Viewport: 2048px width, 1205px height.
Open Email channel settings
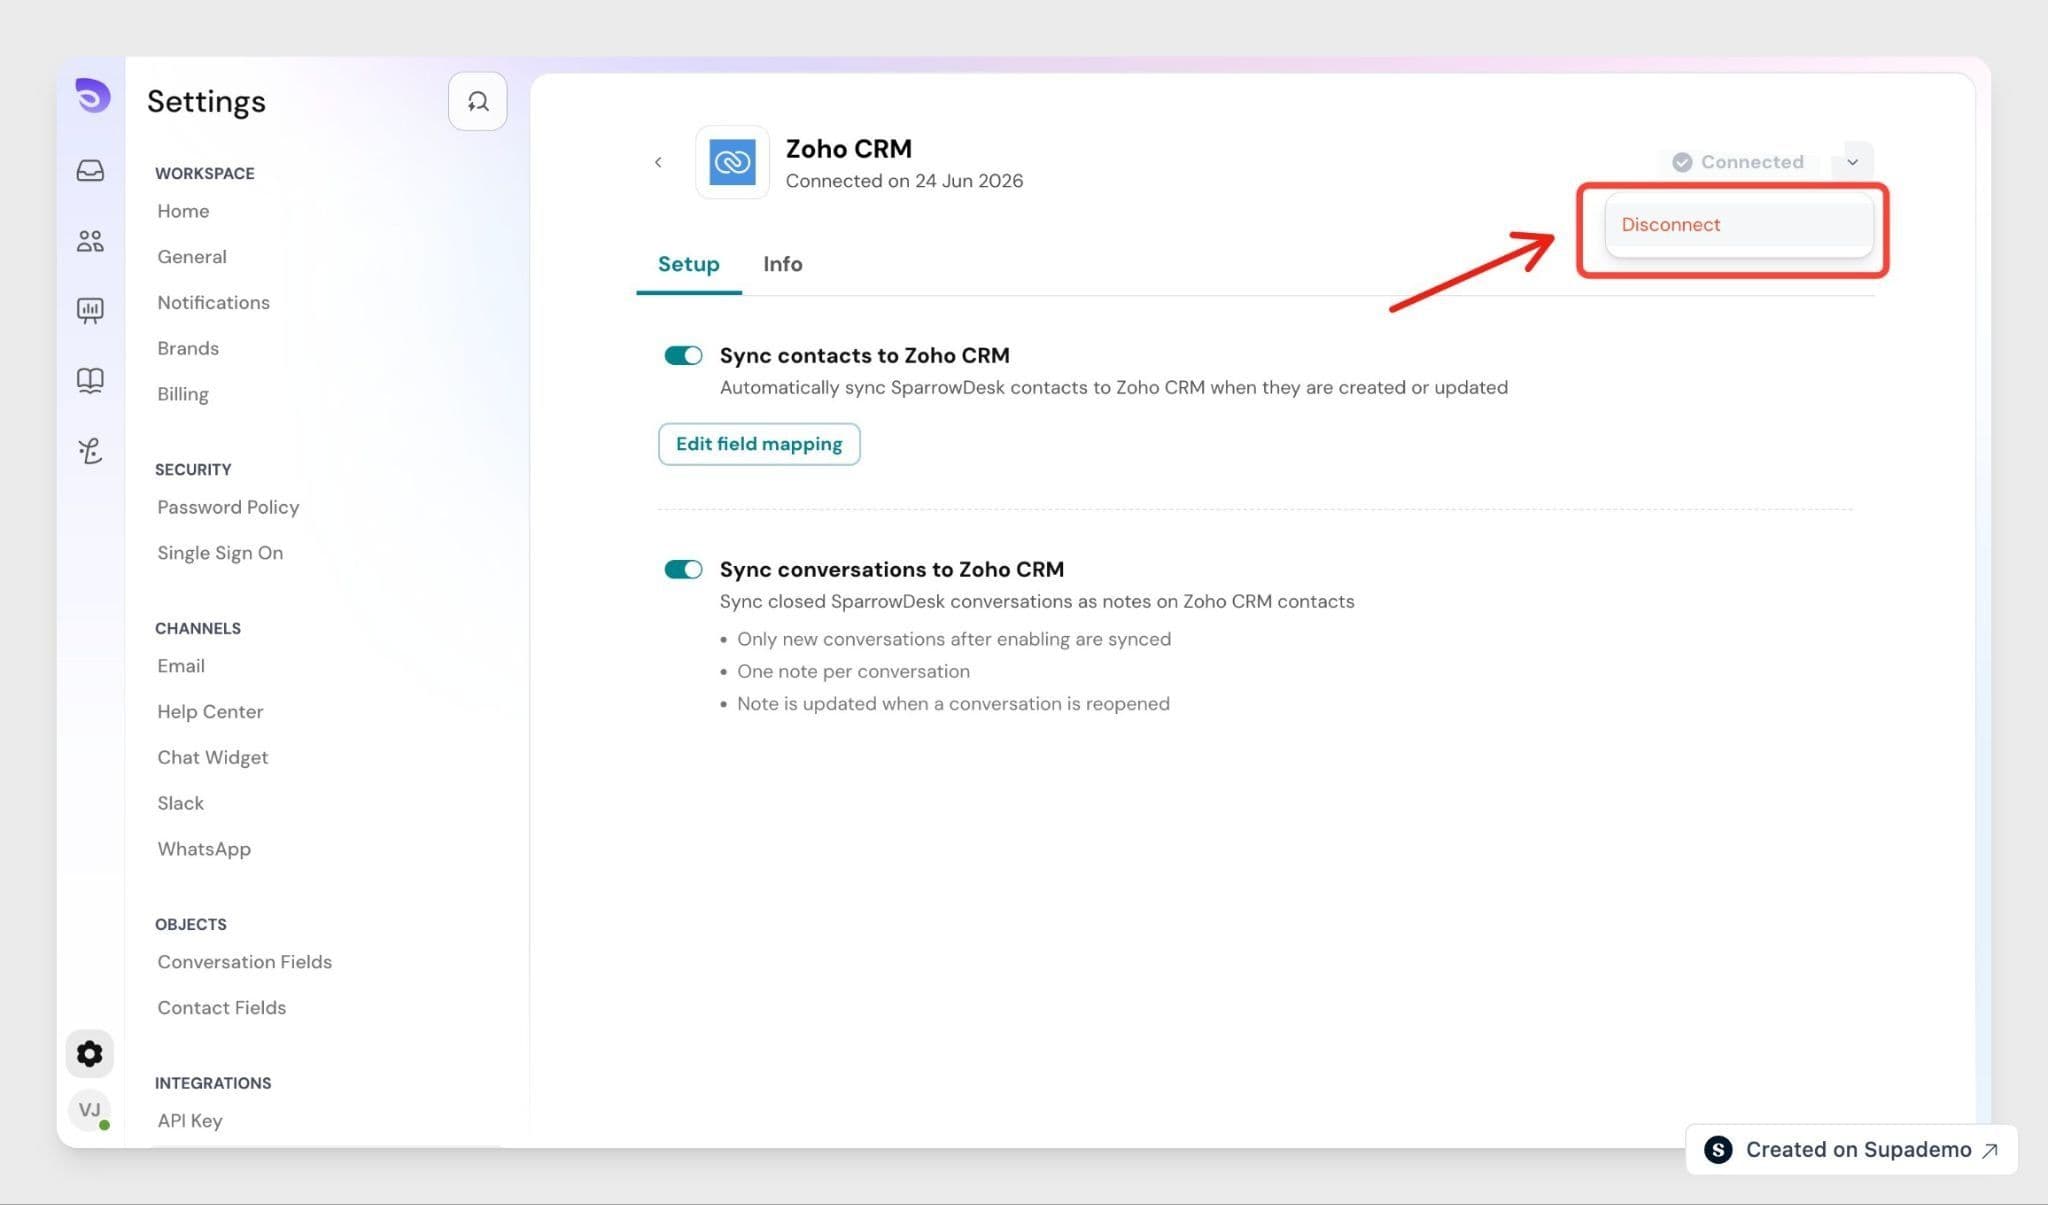coord(181,666)
